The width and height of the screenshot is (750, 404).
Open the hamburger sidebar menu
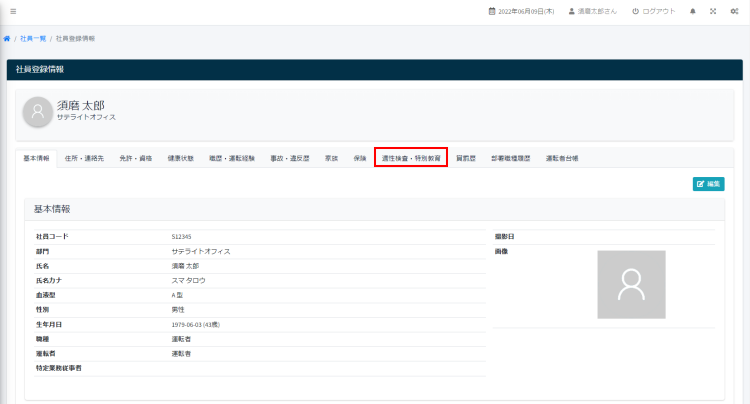[x=12, y=11]
